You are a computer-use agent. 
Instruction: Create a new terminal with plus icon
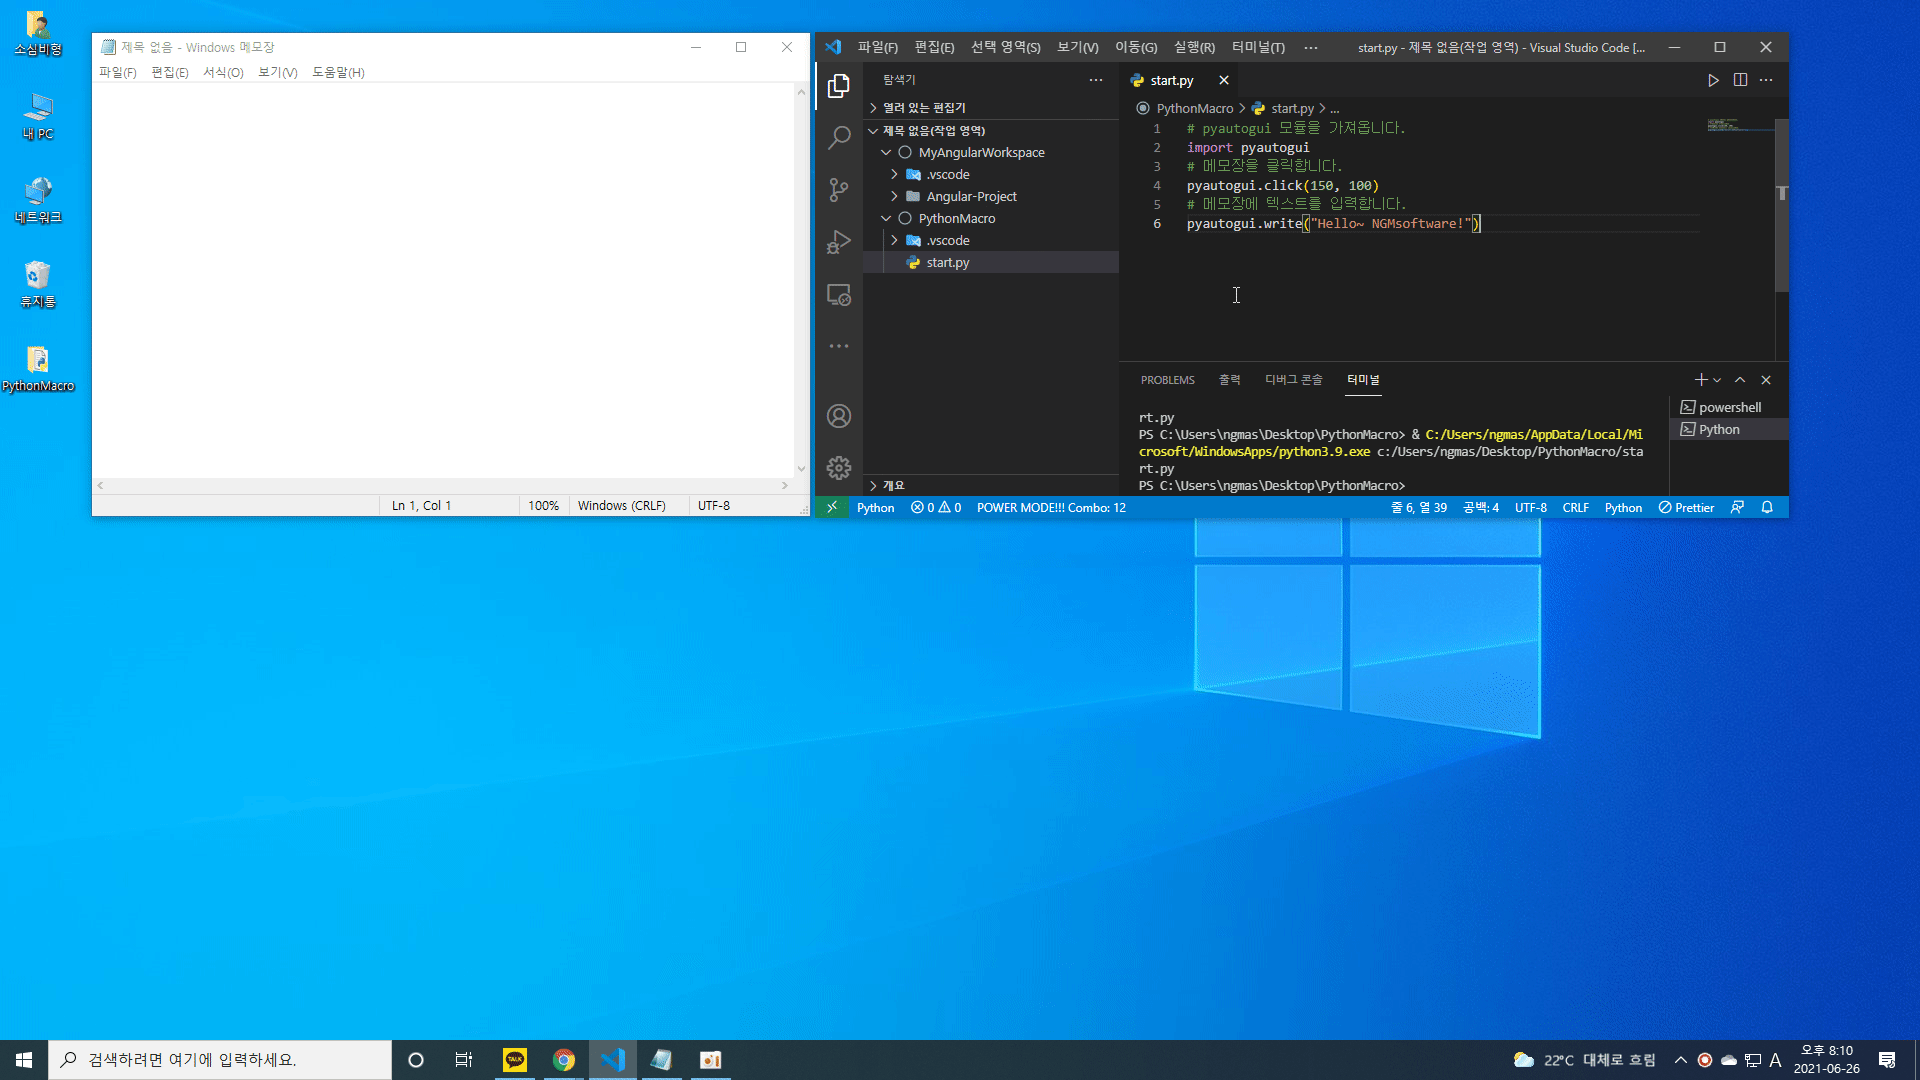1701,380
